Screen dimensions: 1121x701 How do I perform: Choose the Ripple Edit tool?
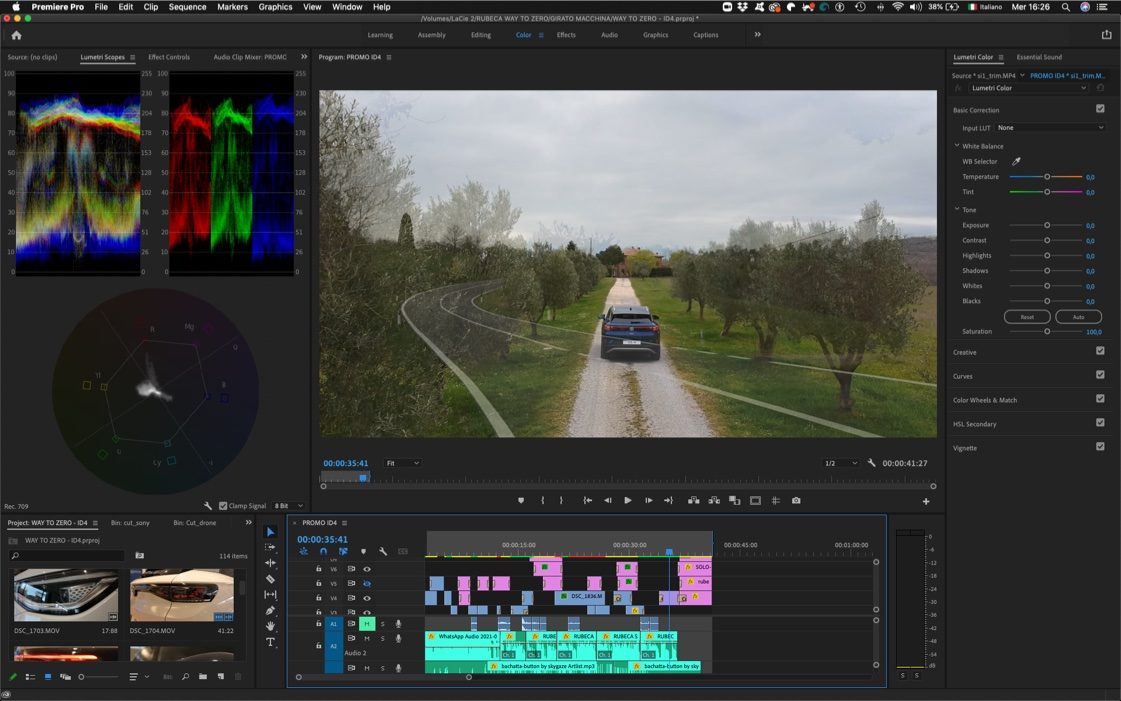pyautogui.click(x=270, y=563)
